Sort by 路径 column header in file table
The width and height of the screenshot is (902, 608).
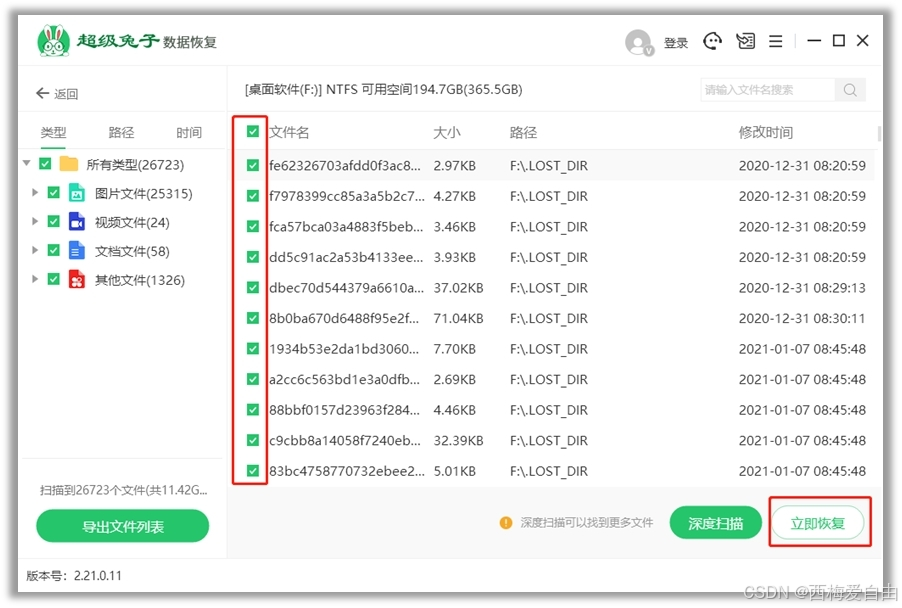pyautogui.click(x=523, y=133)
